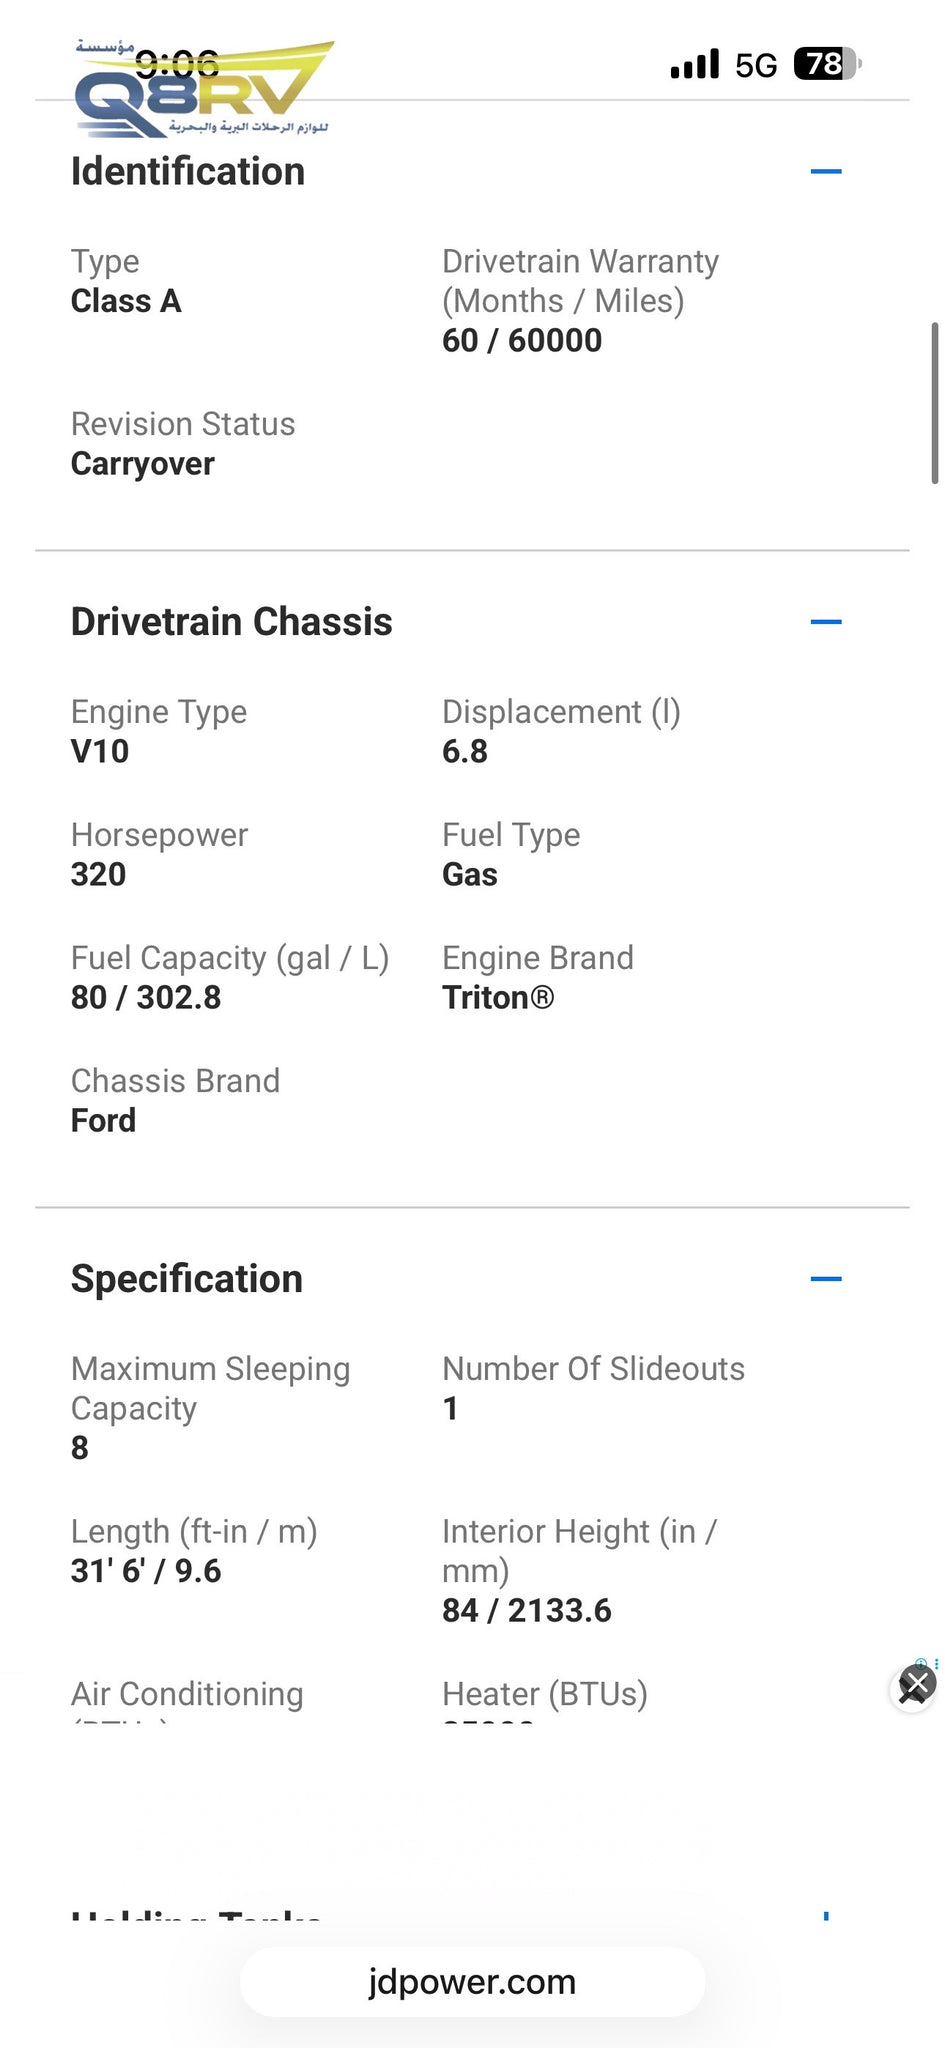Collapse the Identification section
Image resolution: width=945 pixels, height=2048 pixels.
pos(825,171)
